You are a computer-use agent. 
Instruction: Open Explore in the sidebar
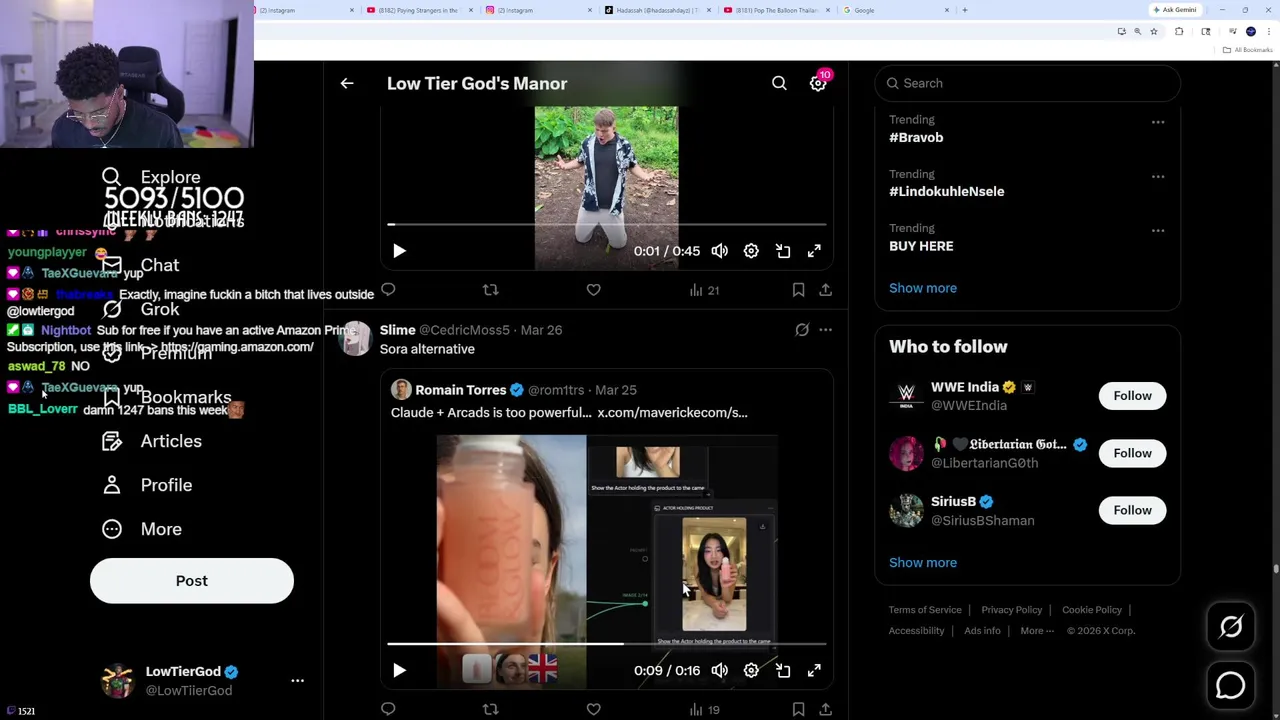click(151, 178)
